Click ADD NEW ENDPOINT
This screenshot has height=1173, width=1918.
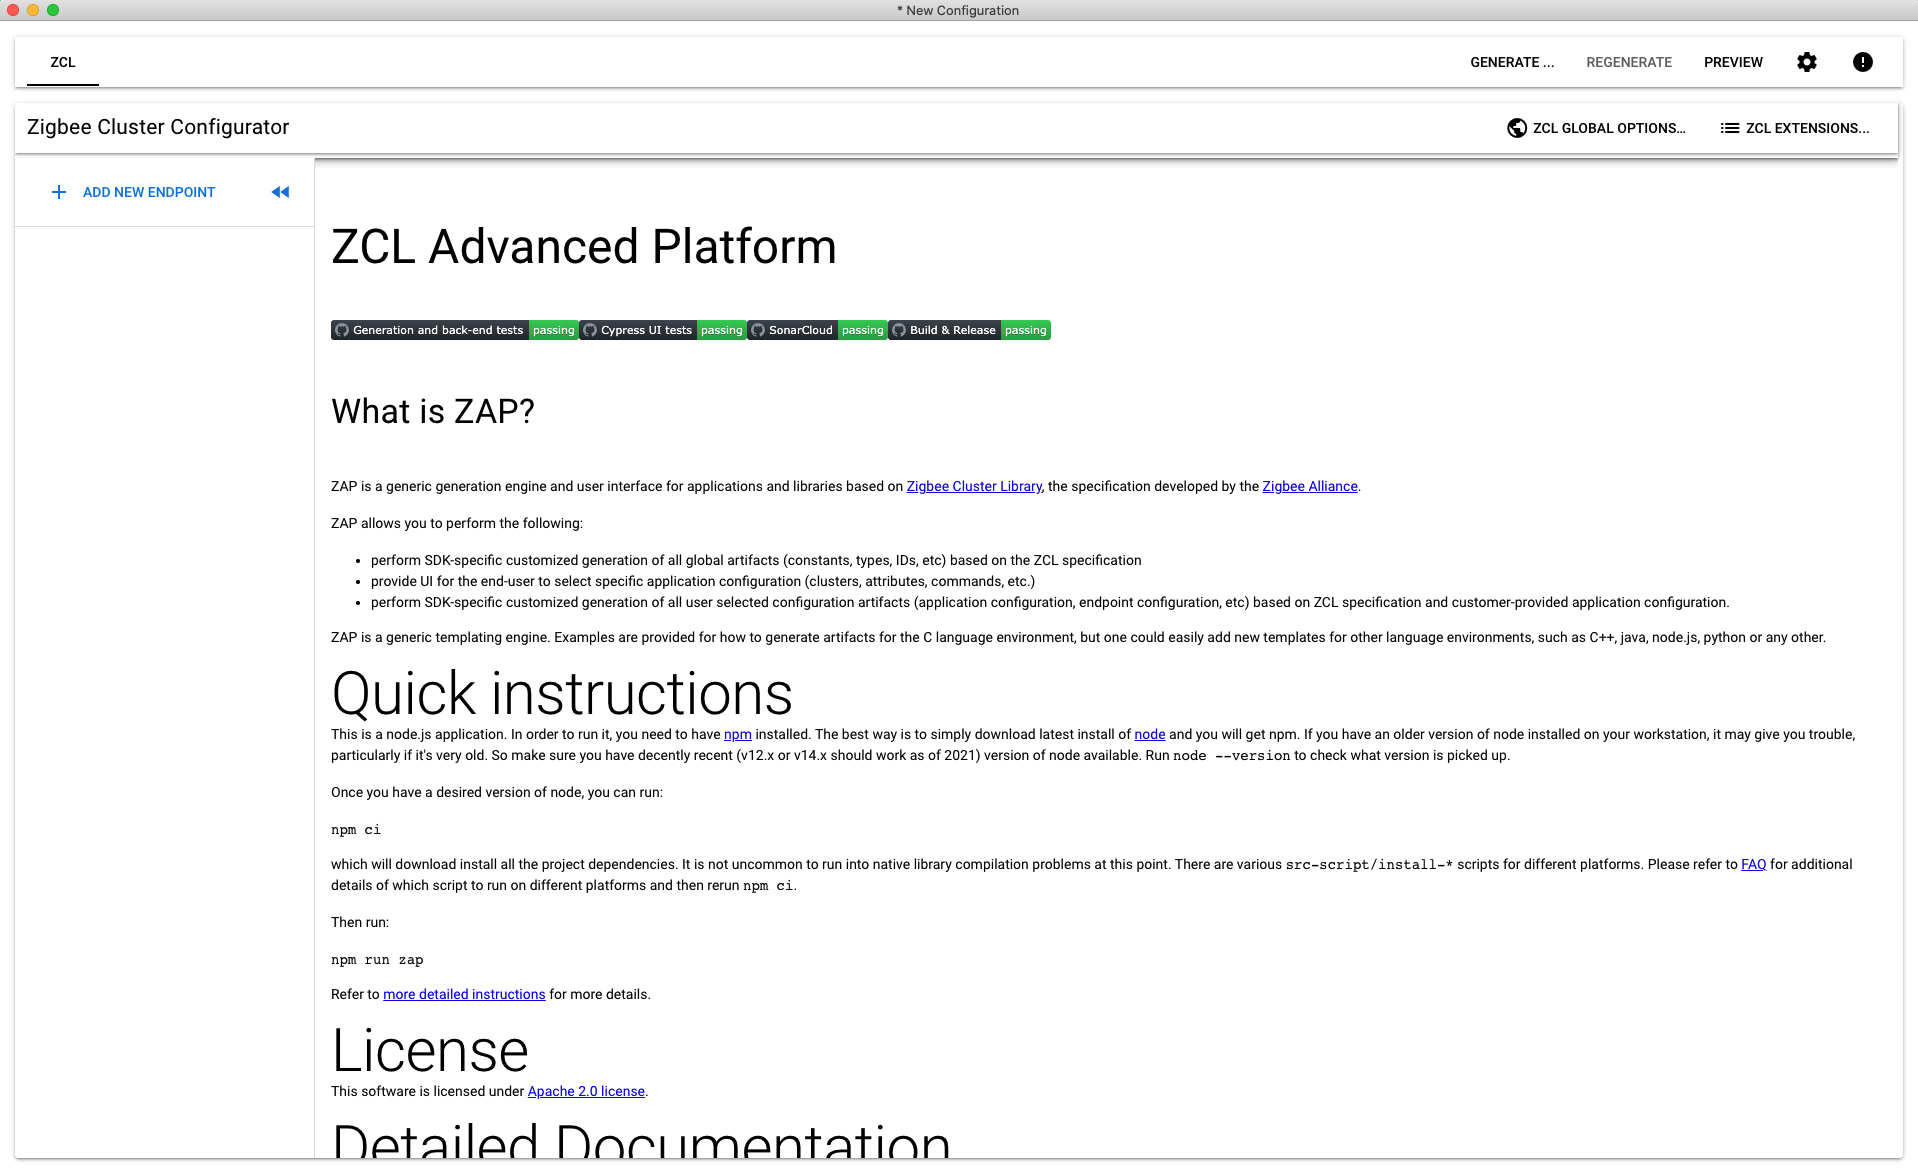click(x=133, y=192)
